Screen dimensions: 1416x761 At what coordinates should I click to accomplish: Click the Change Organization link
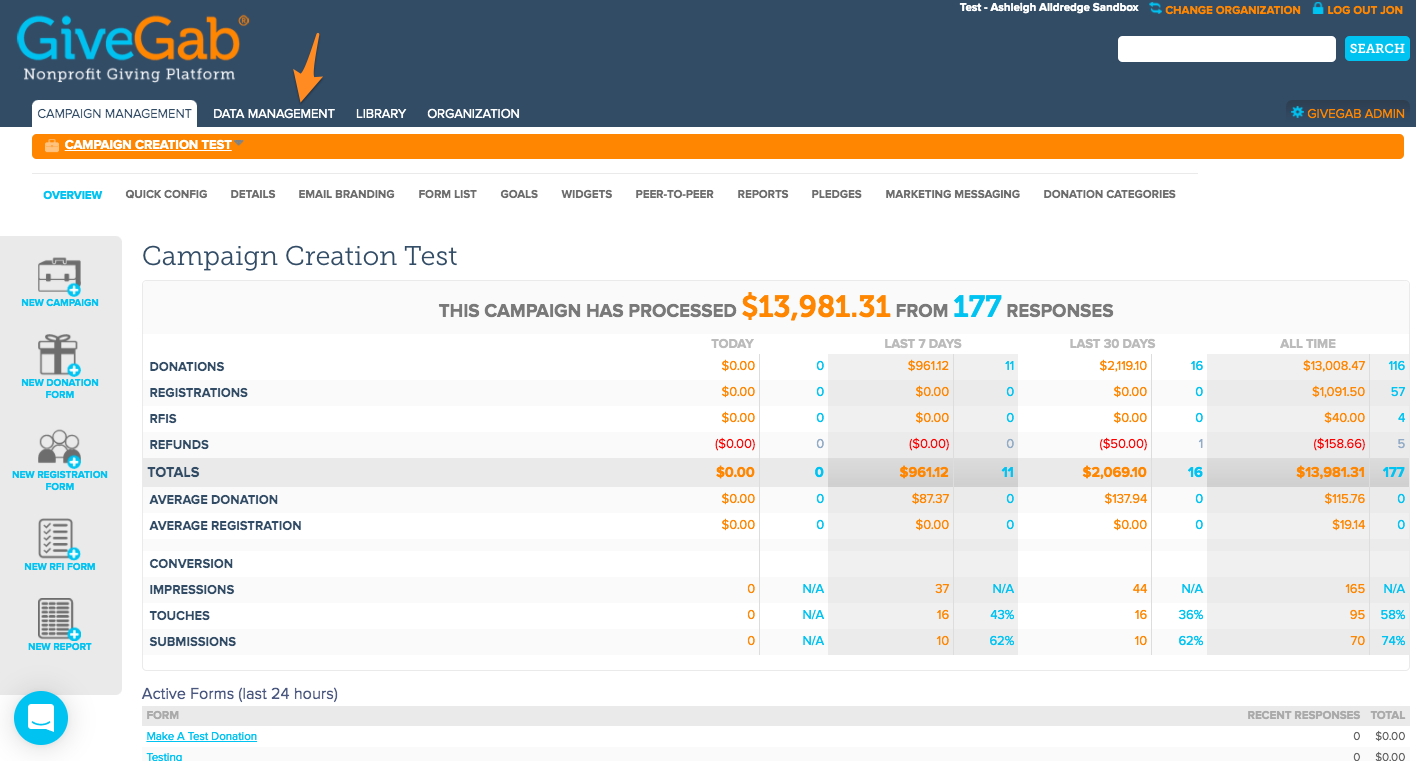click(1233, 10)
